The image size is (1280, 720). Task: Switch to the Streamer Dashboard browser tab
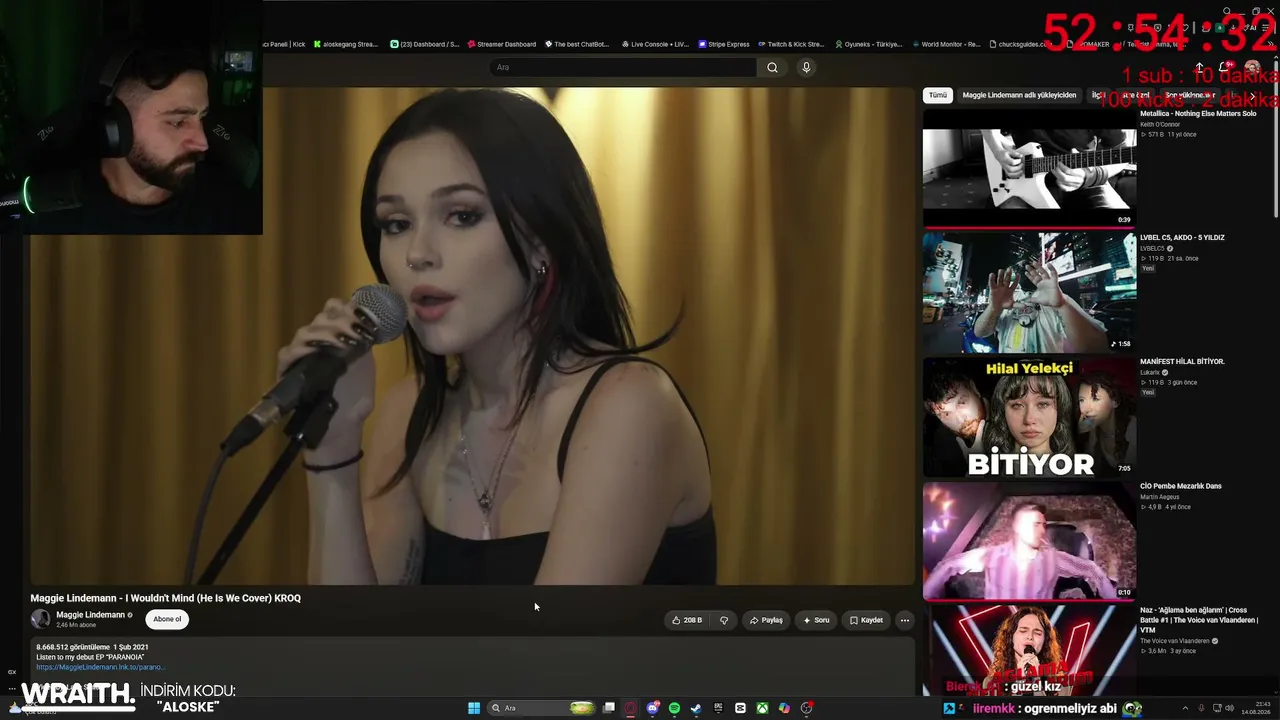[500, 44]
